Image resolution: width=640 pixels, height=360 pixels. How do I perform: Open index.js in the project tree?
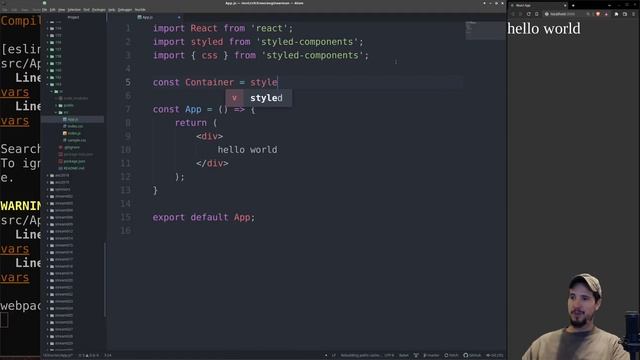pos(74,133)
